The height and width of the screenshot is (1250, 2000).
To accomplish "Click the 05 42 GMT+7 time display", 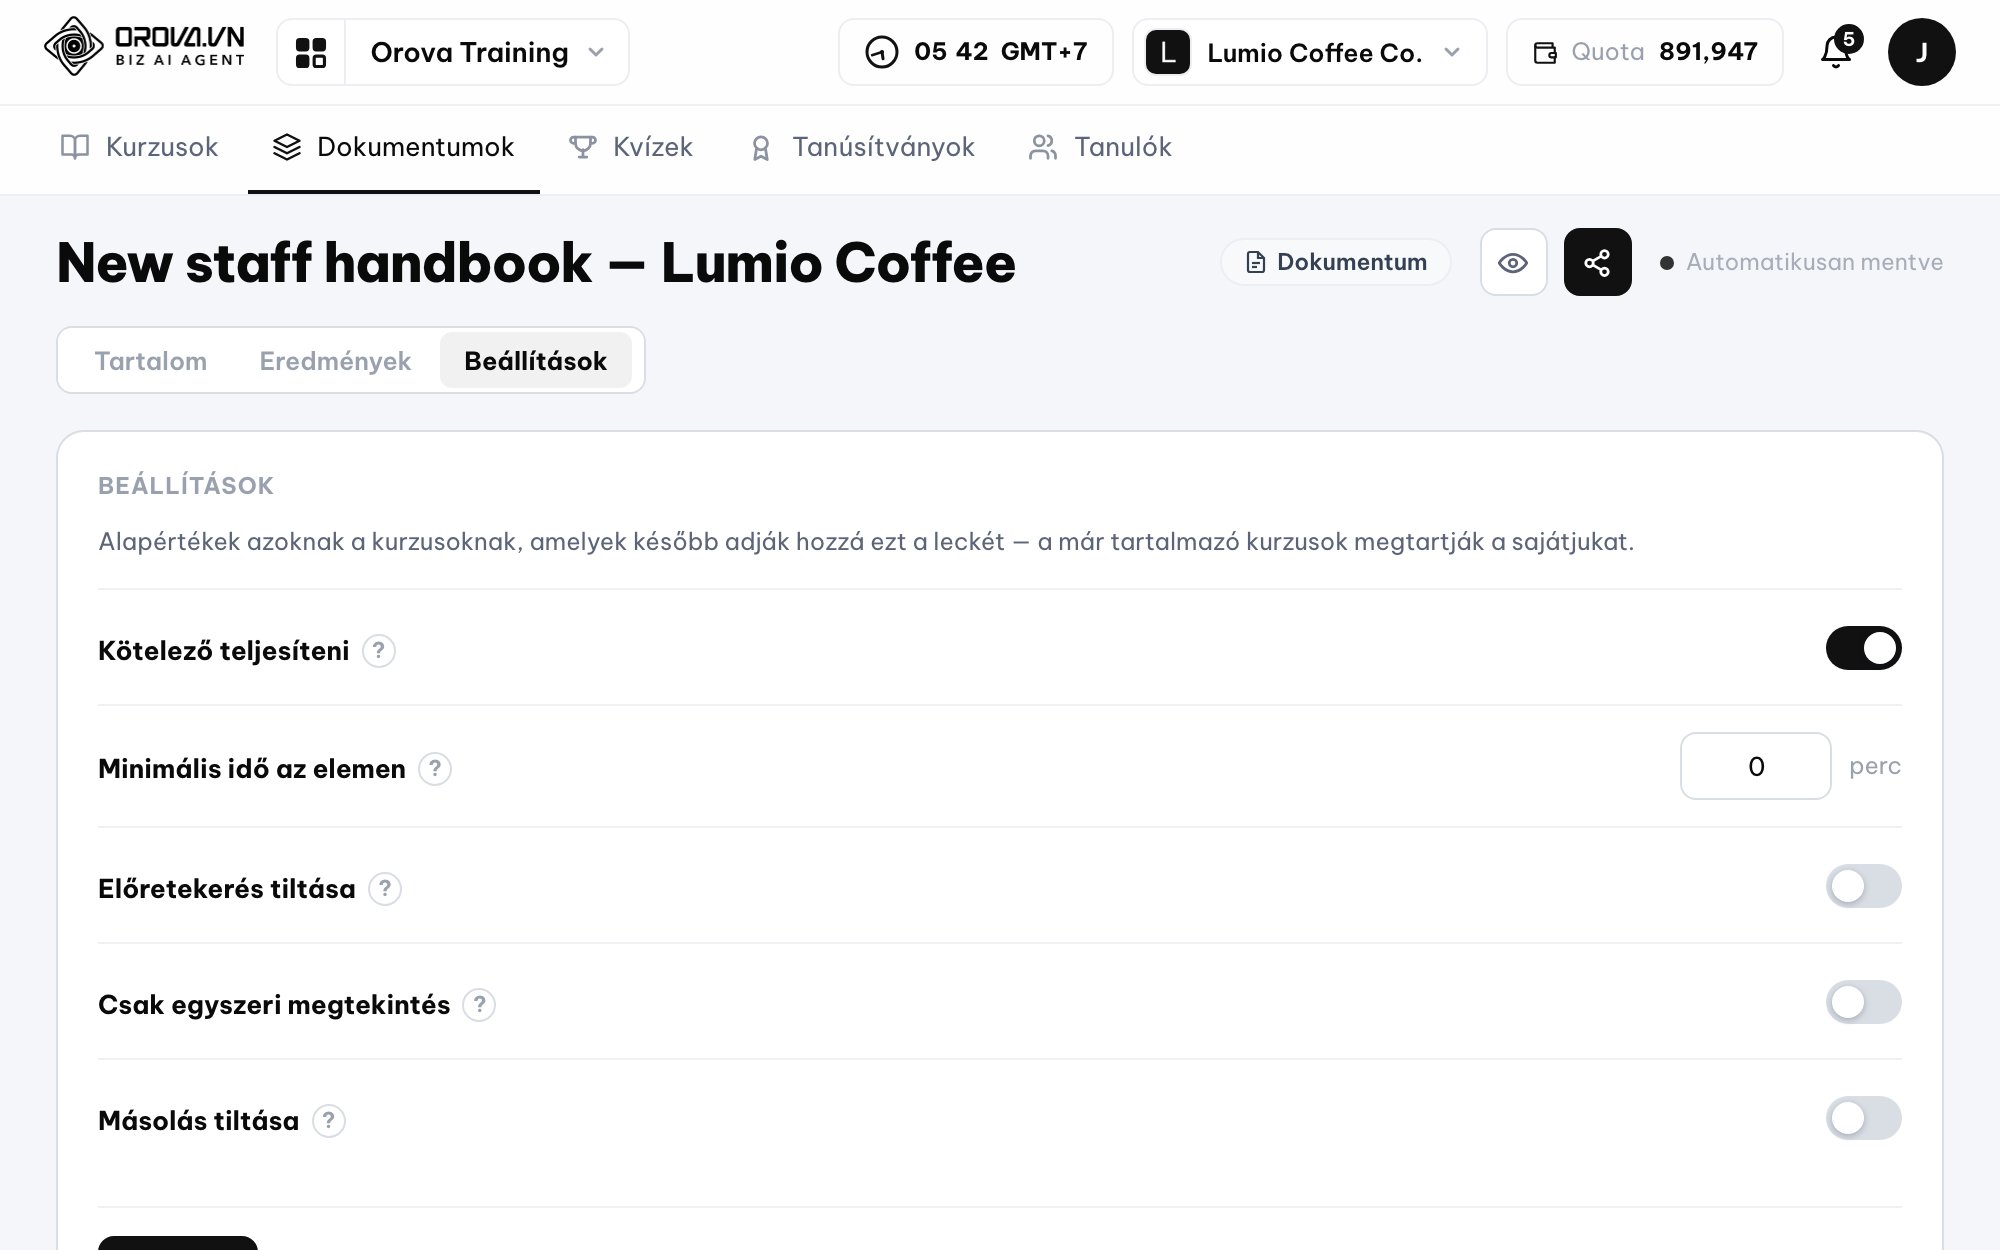I will [976, 52].
